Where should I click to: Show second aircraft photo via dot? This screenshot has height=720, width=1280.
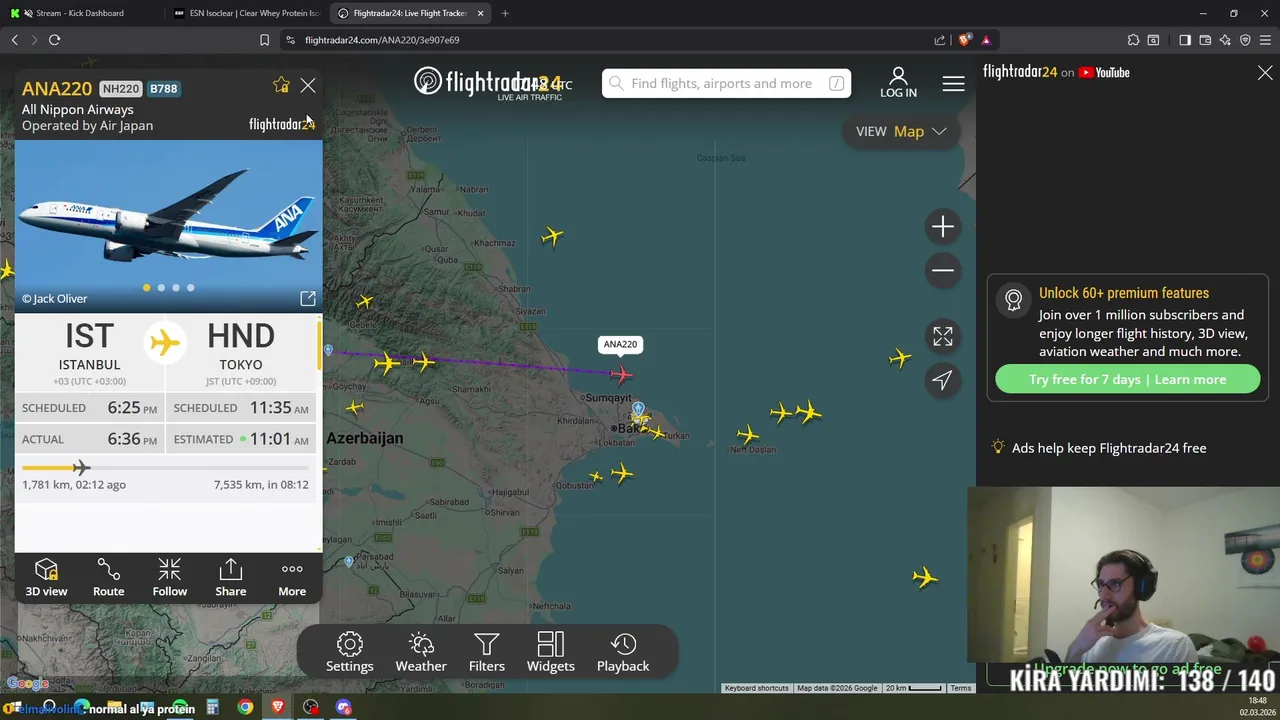[x=161, y=288]
